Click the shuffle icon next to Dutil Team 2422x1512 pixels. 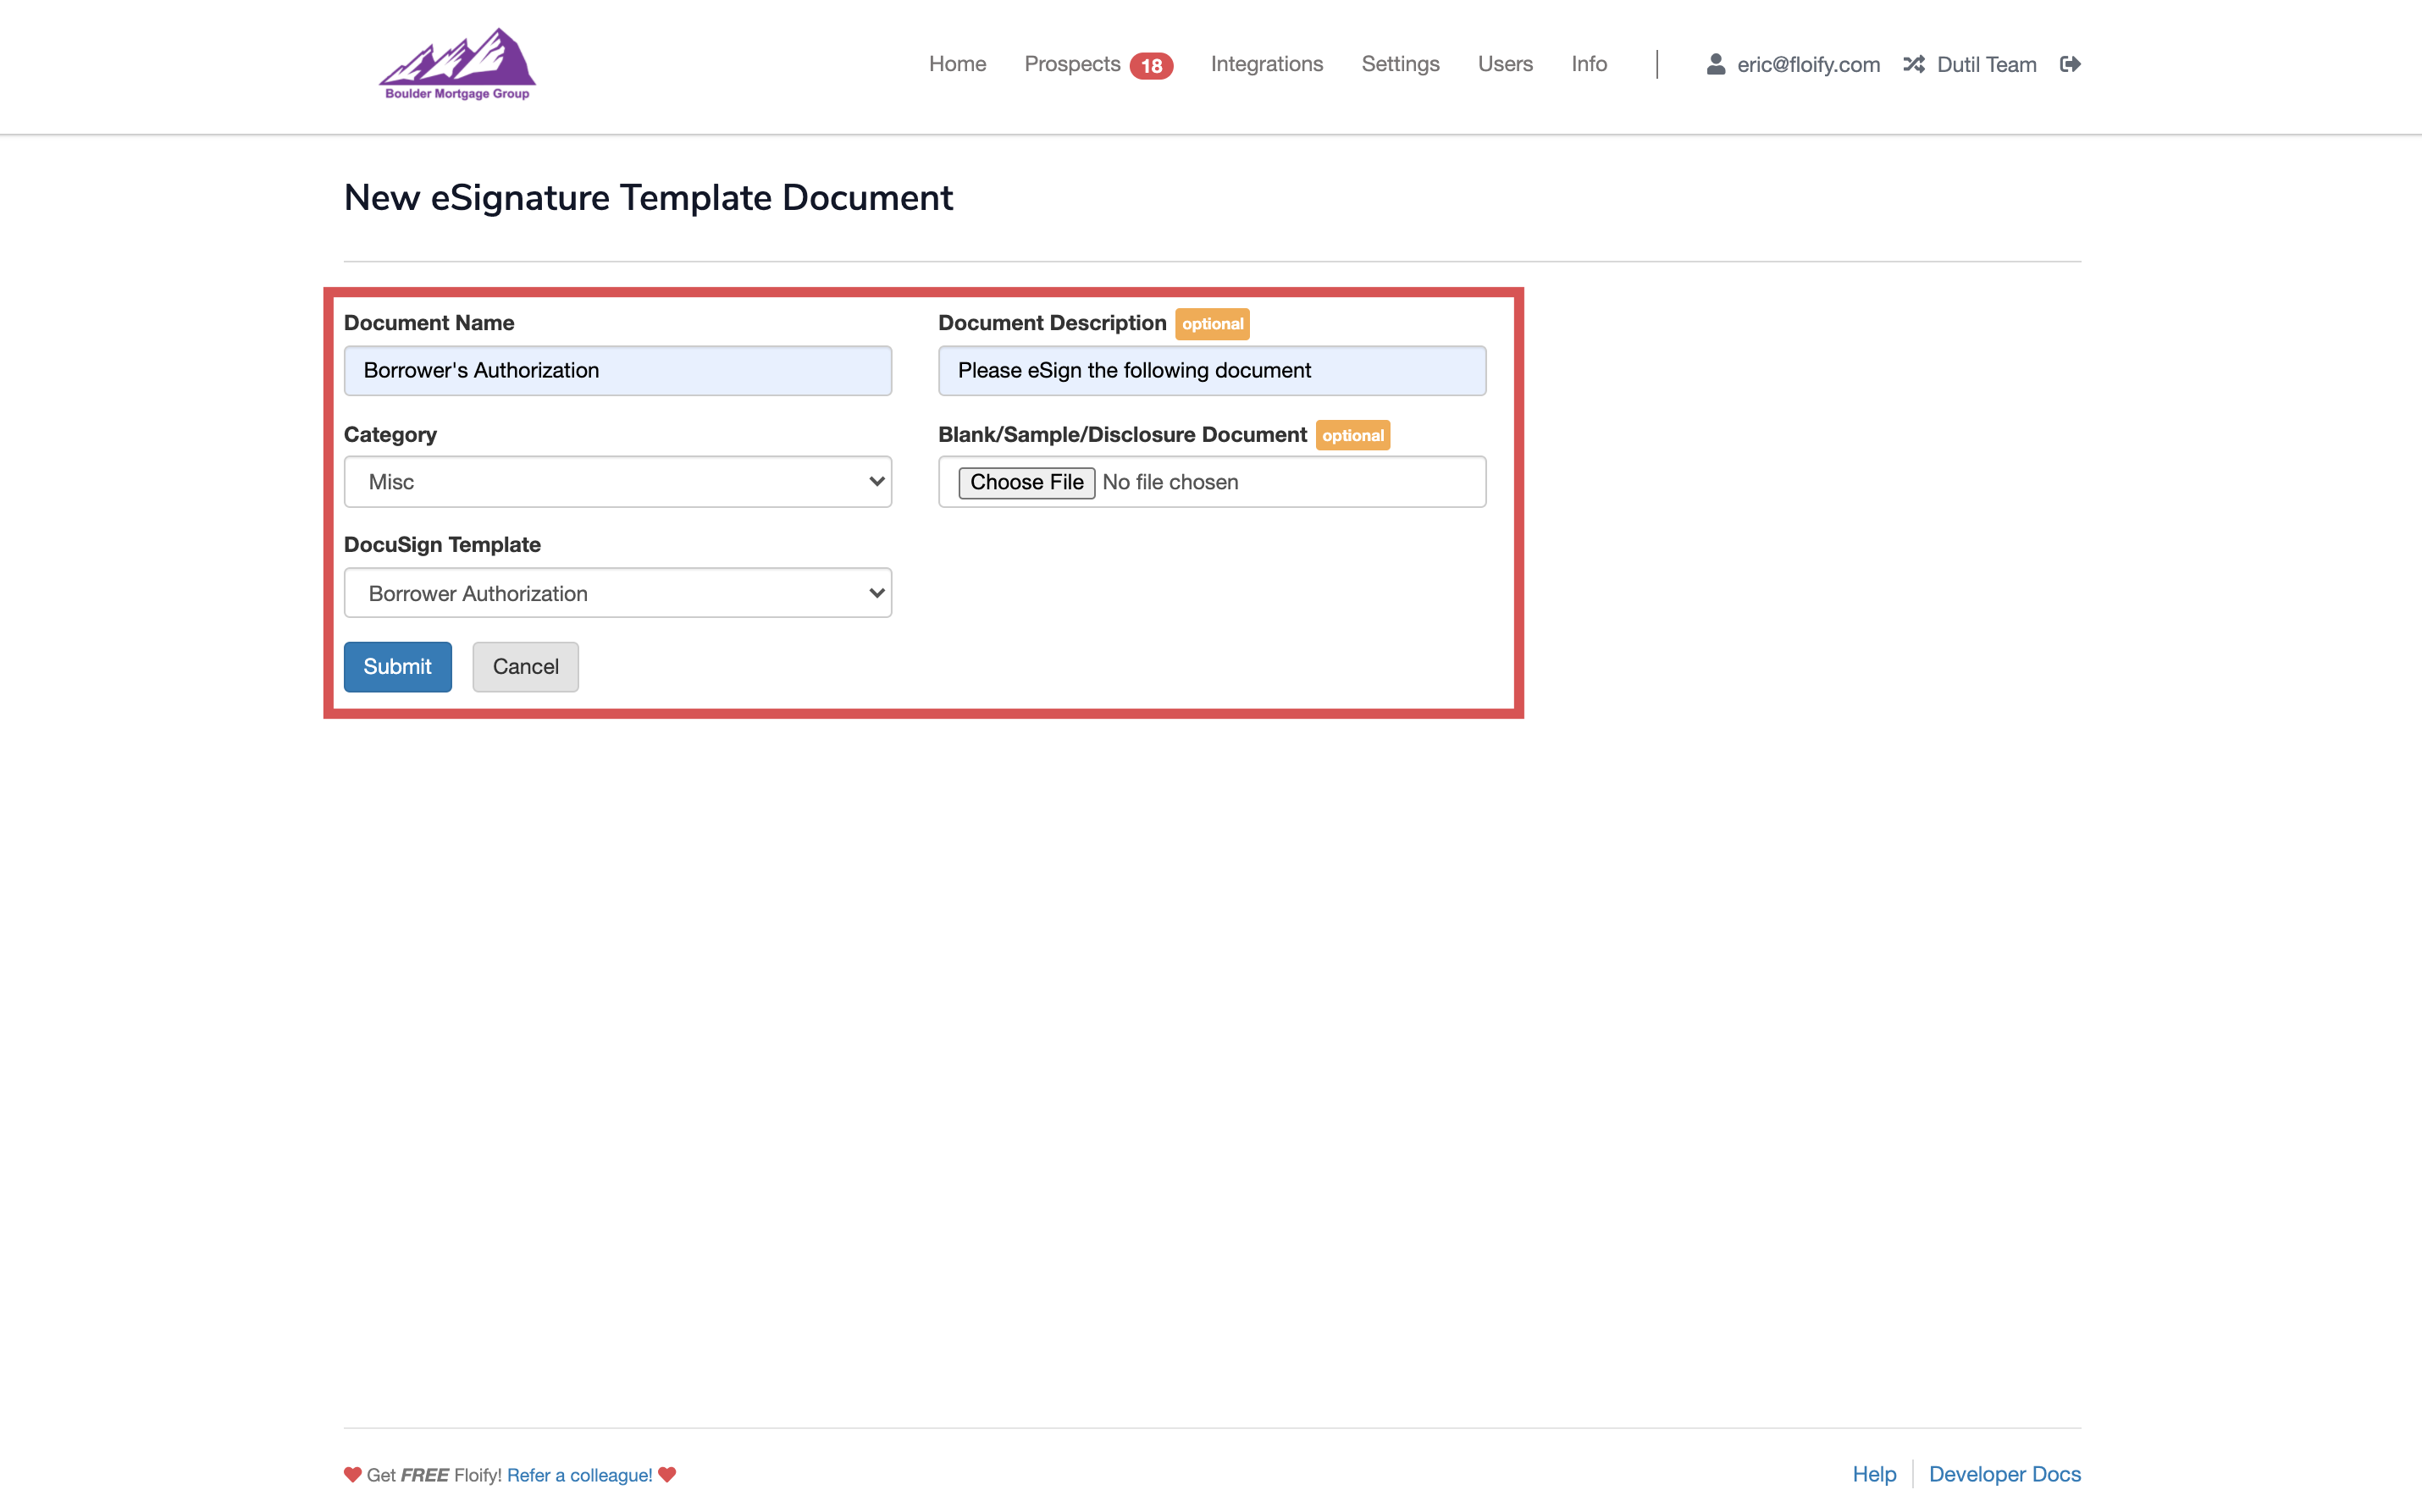(x=1914, y=64)
